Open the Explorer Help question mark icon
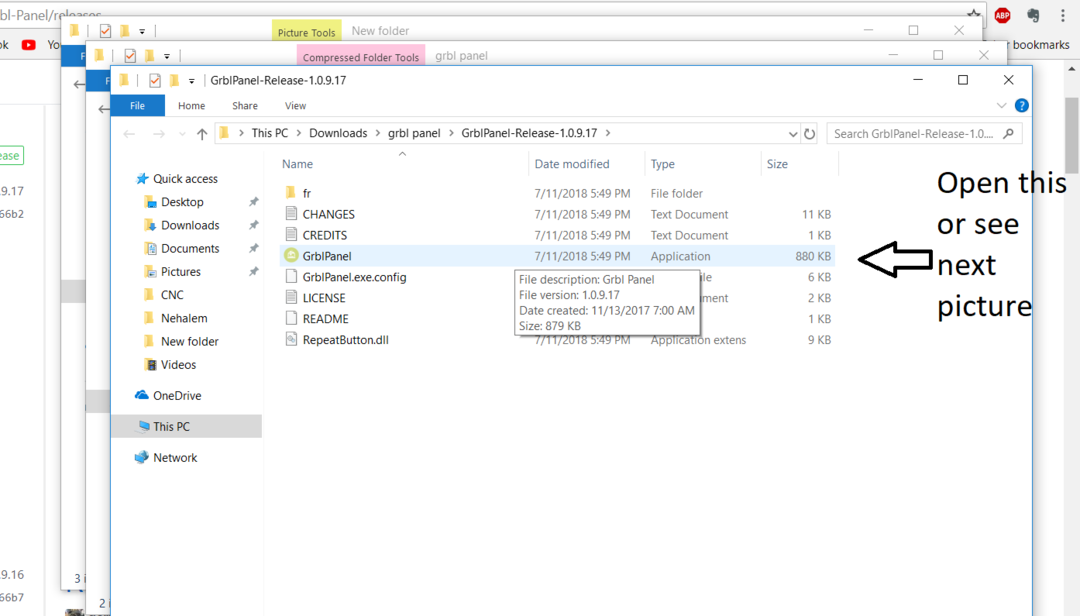This screenshot has height=616, width=1080. click(1021, 106)
